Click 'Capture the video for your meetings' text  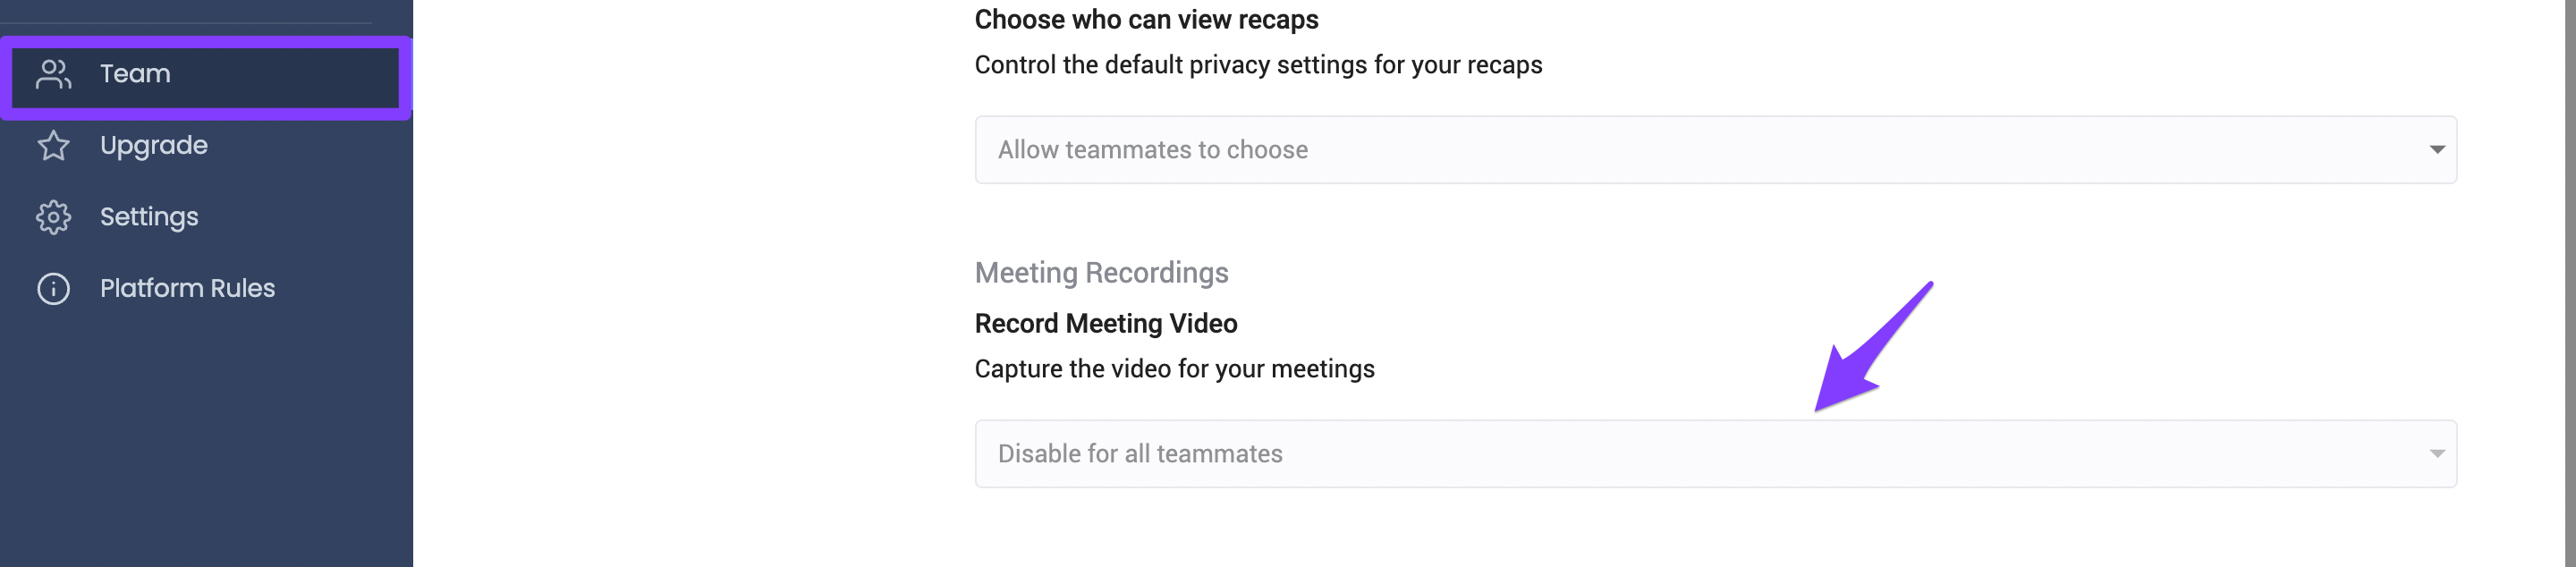(x=1174, y=369)
